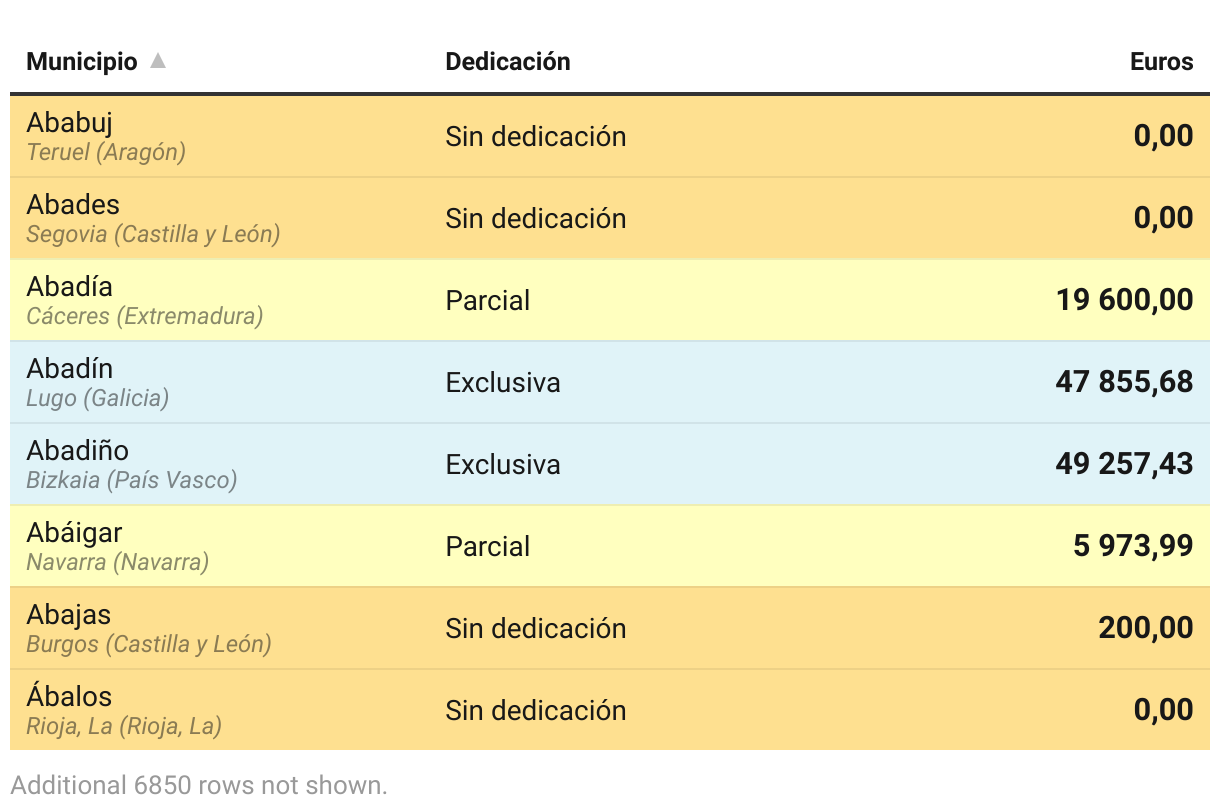This screenshot has height=810, width=1220.
Task: Select the Ababuj municipality row
Action: (x=69, y=123)
